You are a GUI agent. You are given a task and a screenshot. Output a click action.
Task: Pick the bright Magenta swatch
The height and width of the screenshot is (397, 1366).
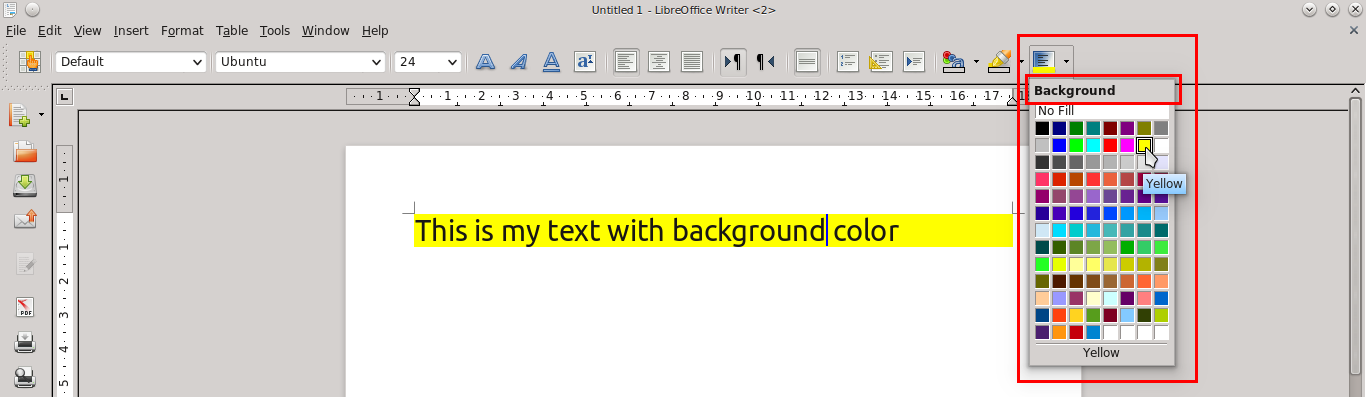point(1127,145)
